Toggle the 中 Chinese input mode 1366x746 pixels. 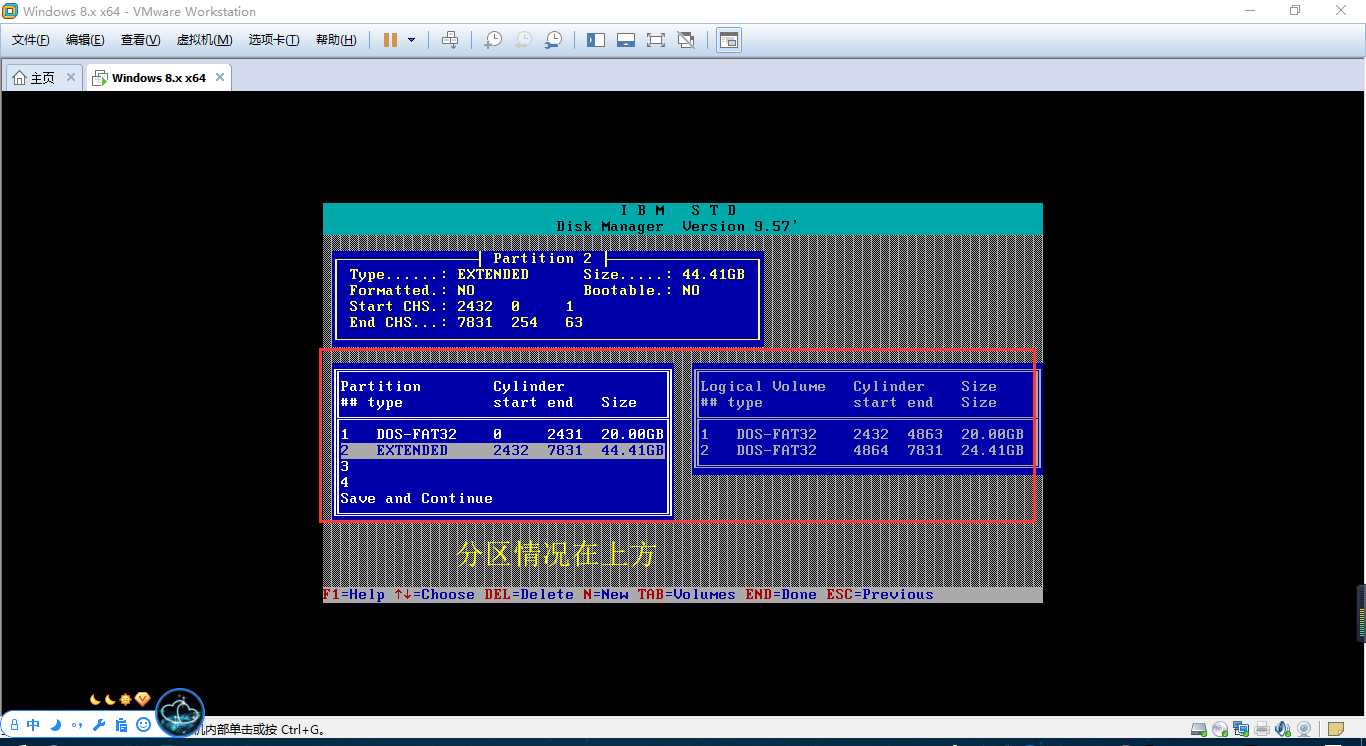(x=34, y=725)
